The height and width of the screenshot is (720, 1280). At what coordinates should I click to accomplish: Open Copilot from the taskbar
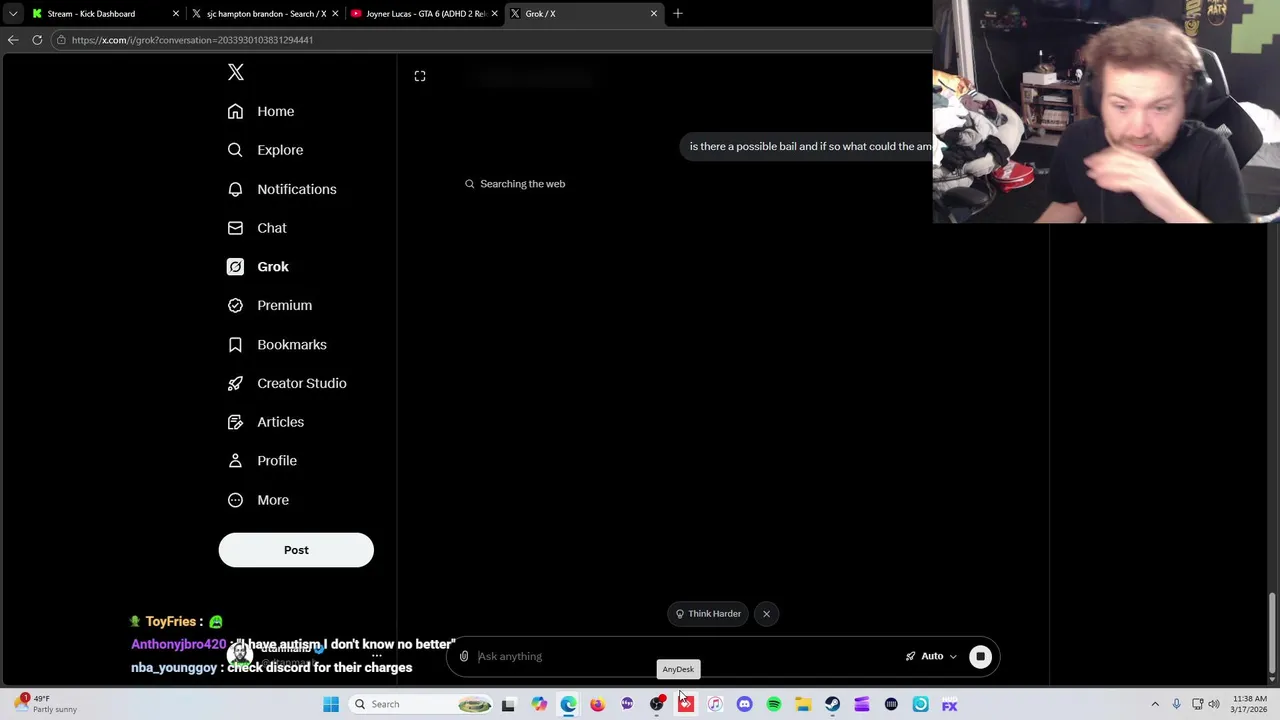pyautogui.click(x=539, y=704)
